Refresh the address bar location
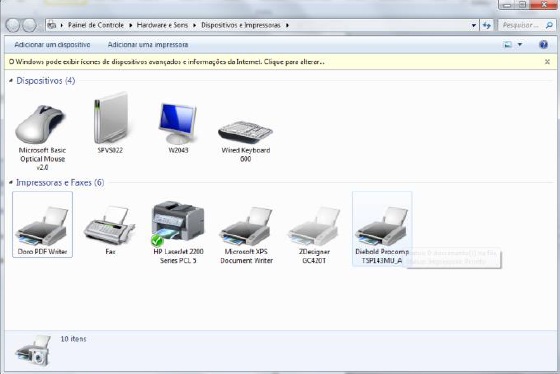 486,25
